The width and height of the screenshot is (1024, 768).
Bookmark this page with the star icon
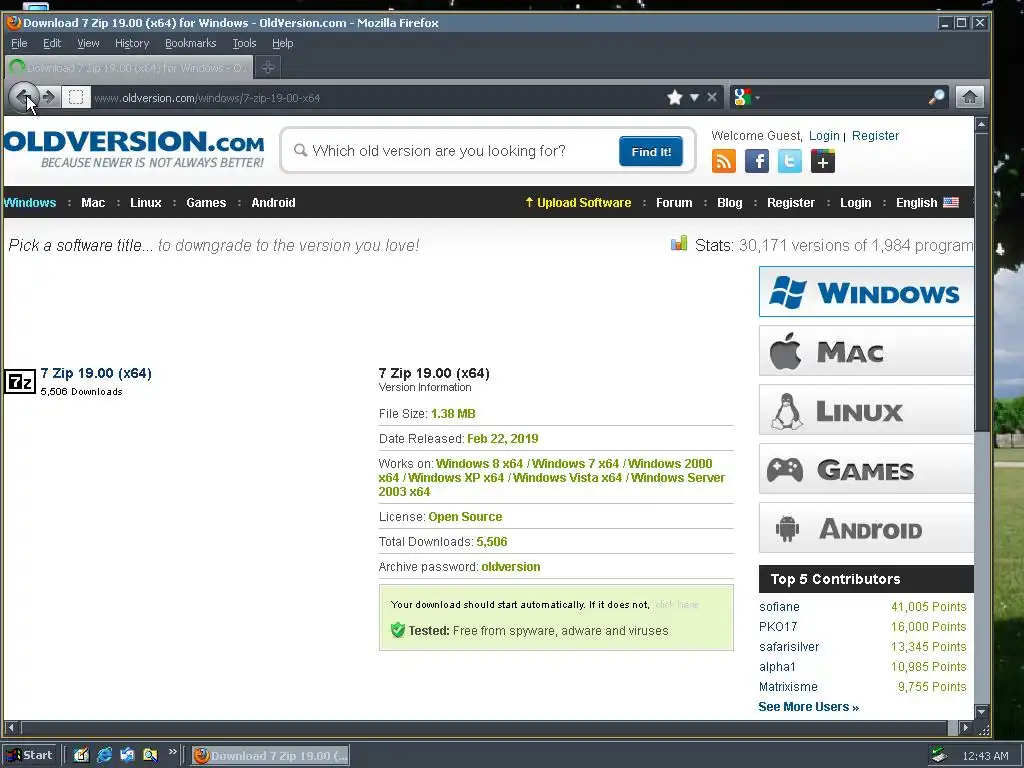(x=675, y=97)
